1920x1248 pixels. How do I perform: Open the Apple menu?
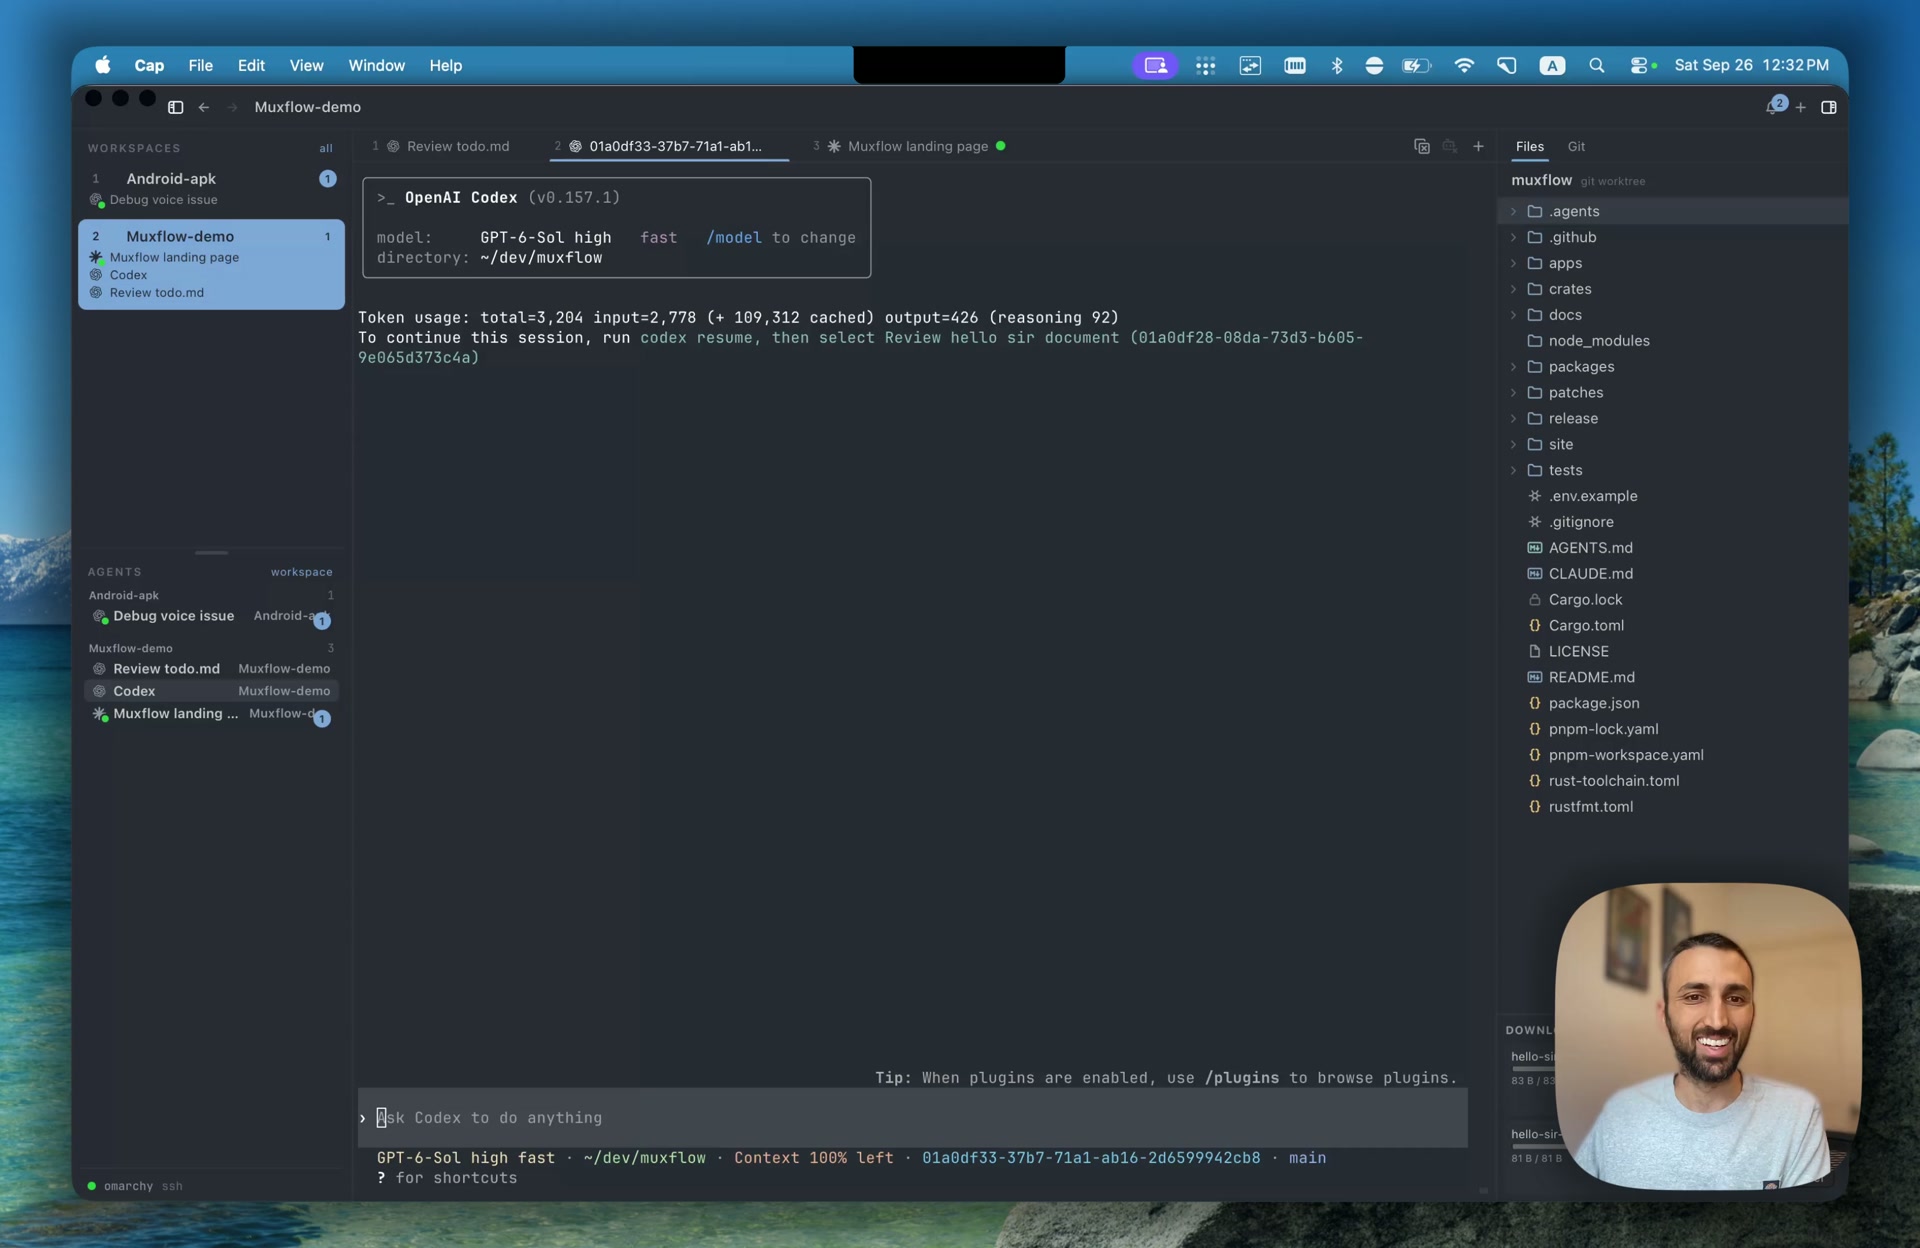click(103, 65)
